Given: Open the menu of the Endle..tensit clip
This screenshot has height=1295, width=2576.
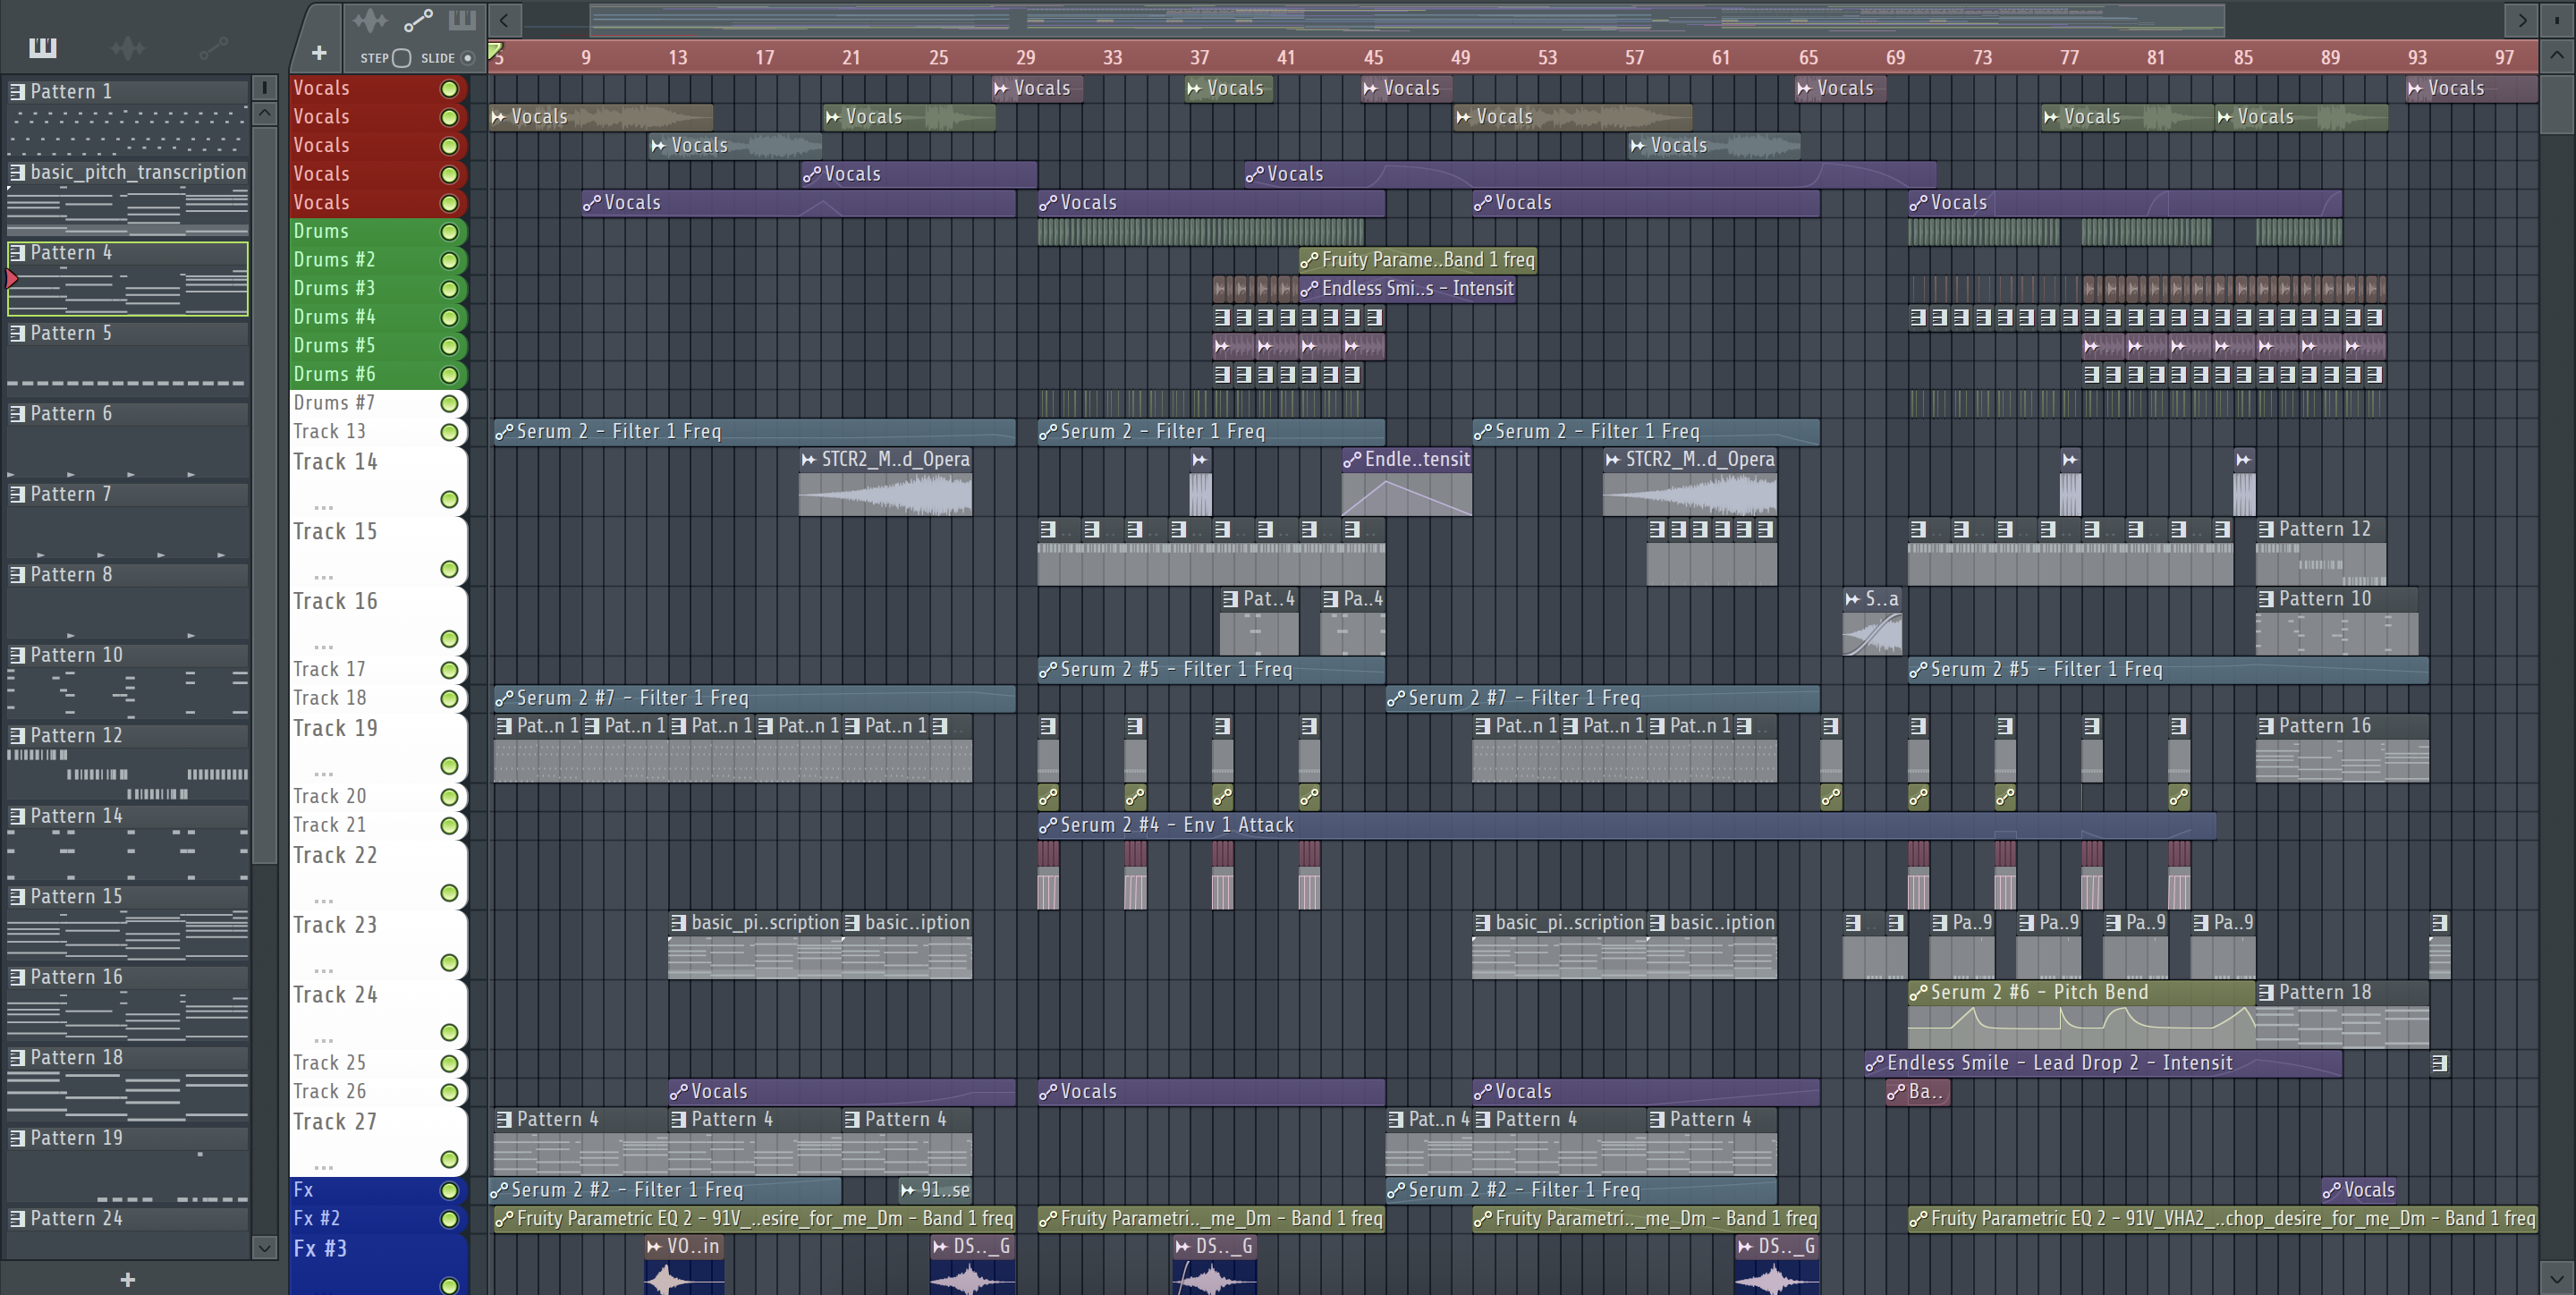Looking at the screenshot, I should pos(1351,460).
